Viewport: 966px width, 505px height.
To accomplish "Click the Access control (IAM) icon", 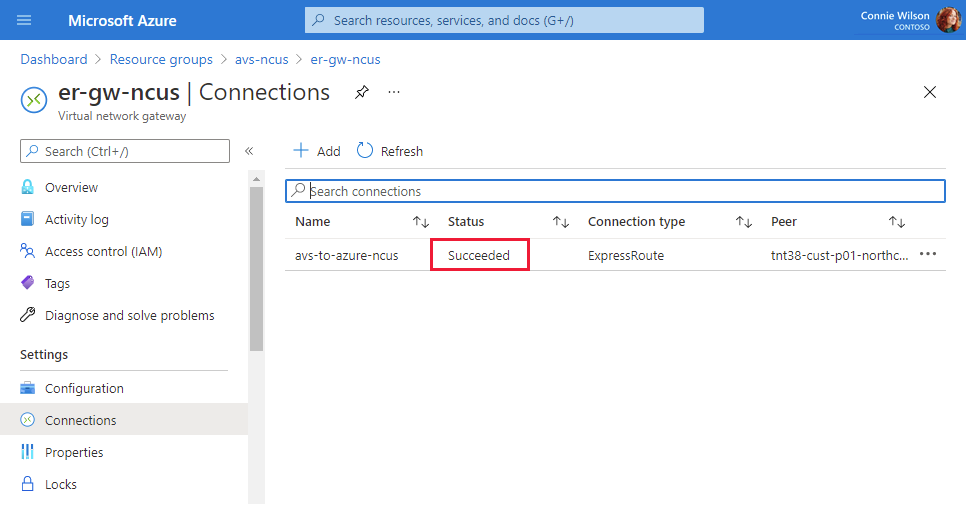I will coord(28,251).
